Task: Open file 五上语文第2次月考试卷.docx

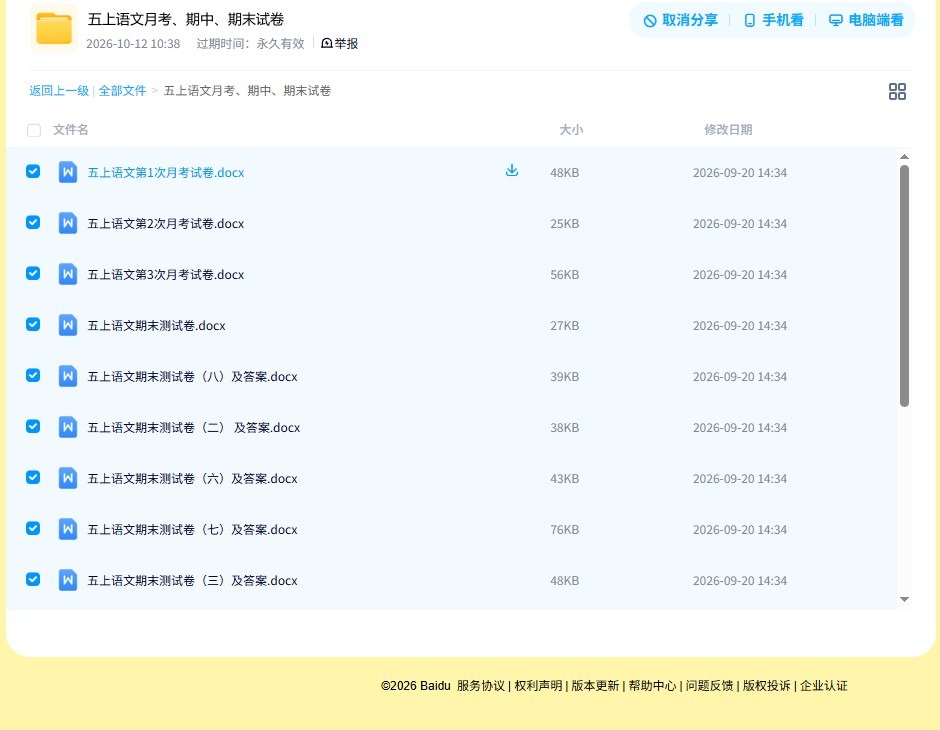Action: 166,224
